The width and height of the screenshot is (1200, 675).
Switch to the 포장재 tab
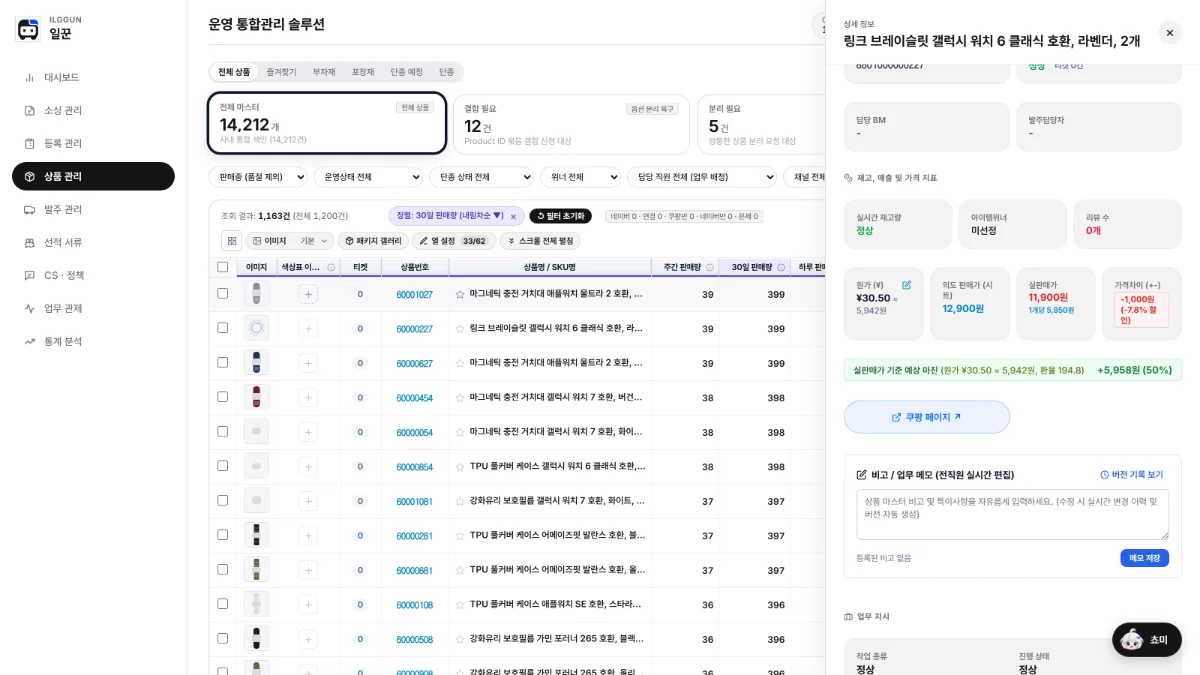point(362,72)
